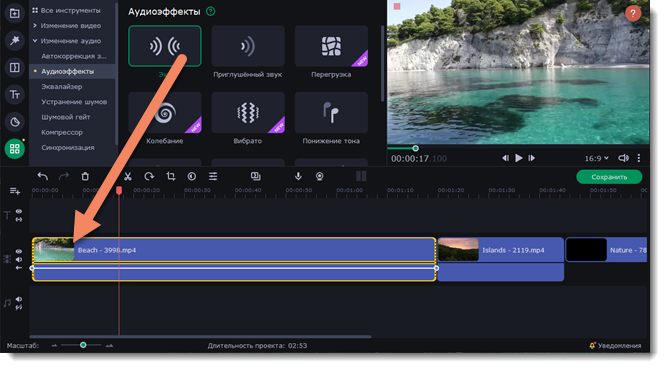665x368 pixels.
Task: Record video from webcam icon
Action: [319, 176]
